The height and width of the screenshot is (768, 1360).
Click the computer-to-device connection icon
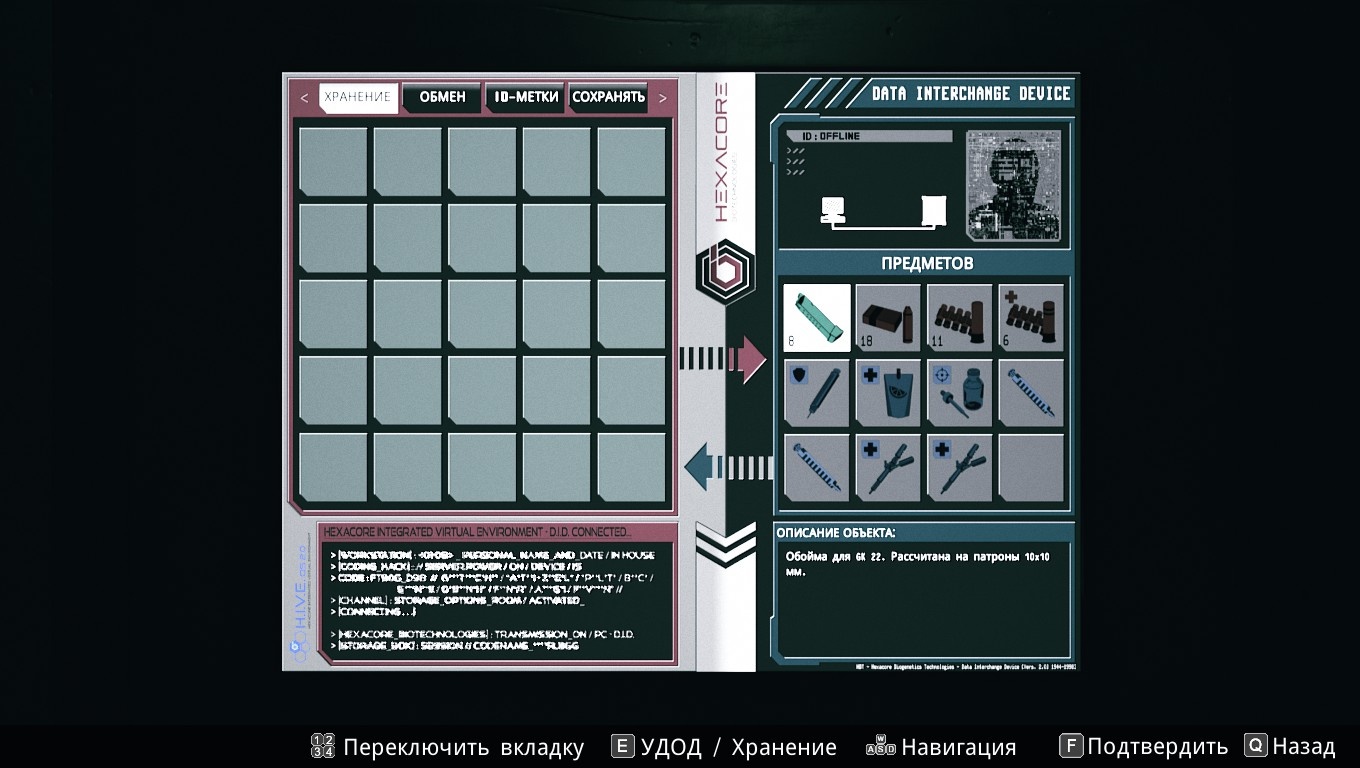883,211
